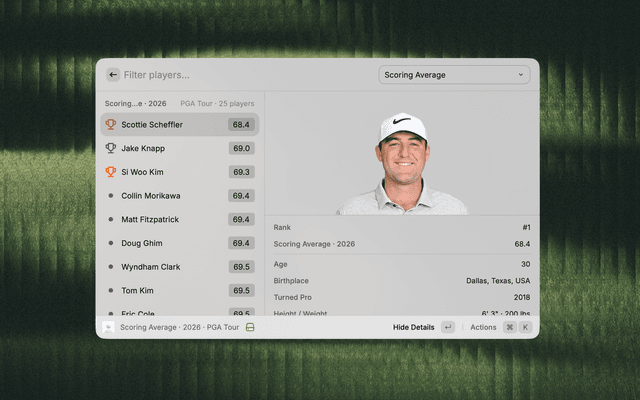Viewport: 640px width, 400px height.
Task: Click the green icon after PGA Tour
Action: (x=250, y=327)
